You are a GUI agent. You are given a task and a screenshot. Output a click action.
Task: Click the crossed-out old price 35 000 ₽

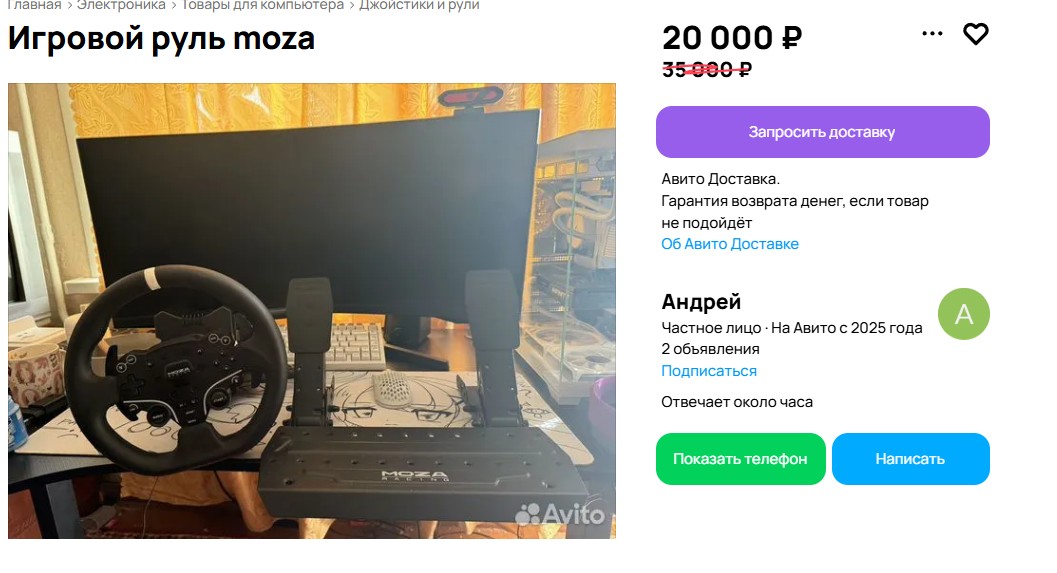(706, 69)
